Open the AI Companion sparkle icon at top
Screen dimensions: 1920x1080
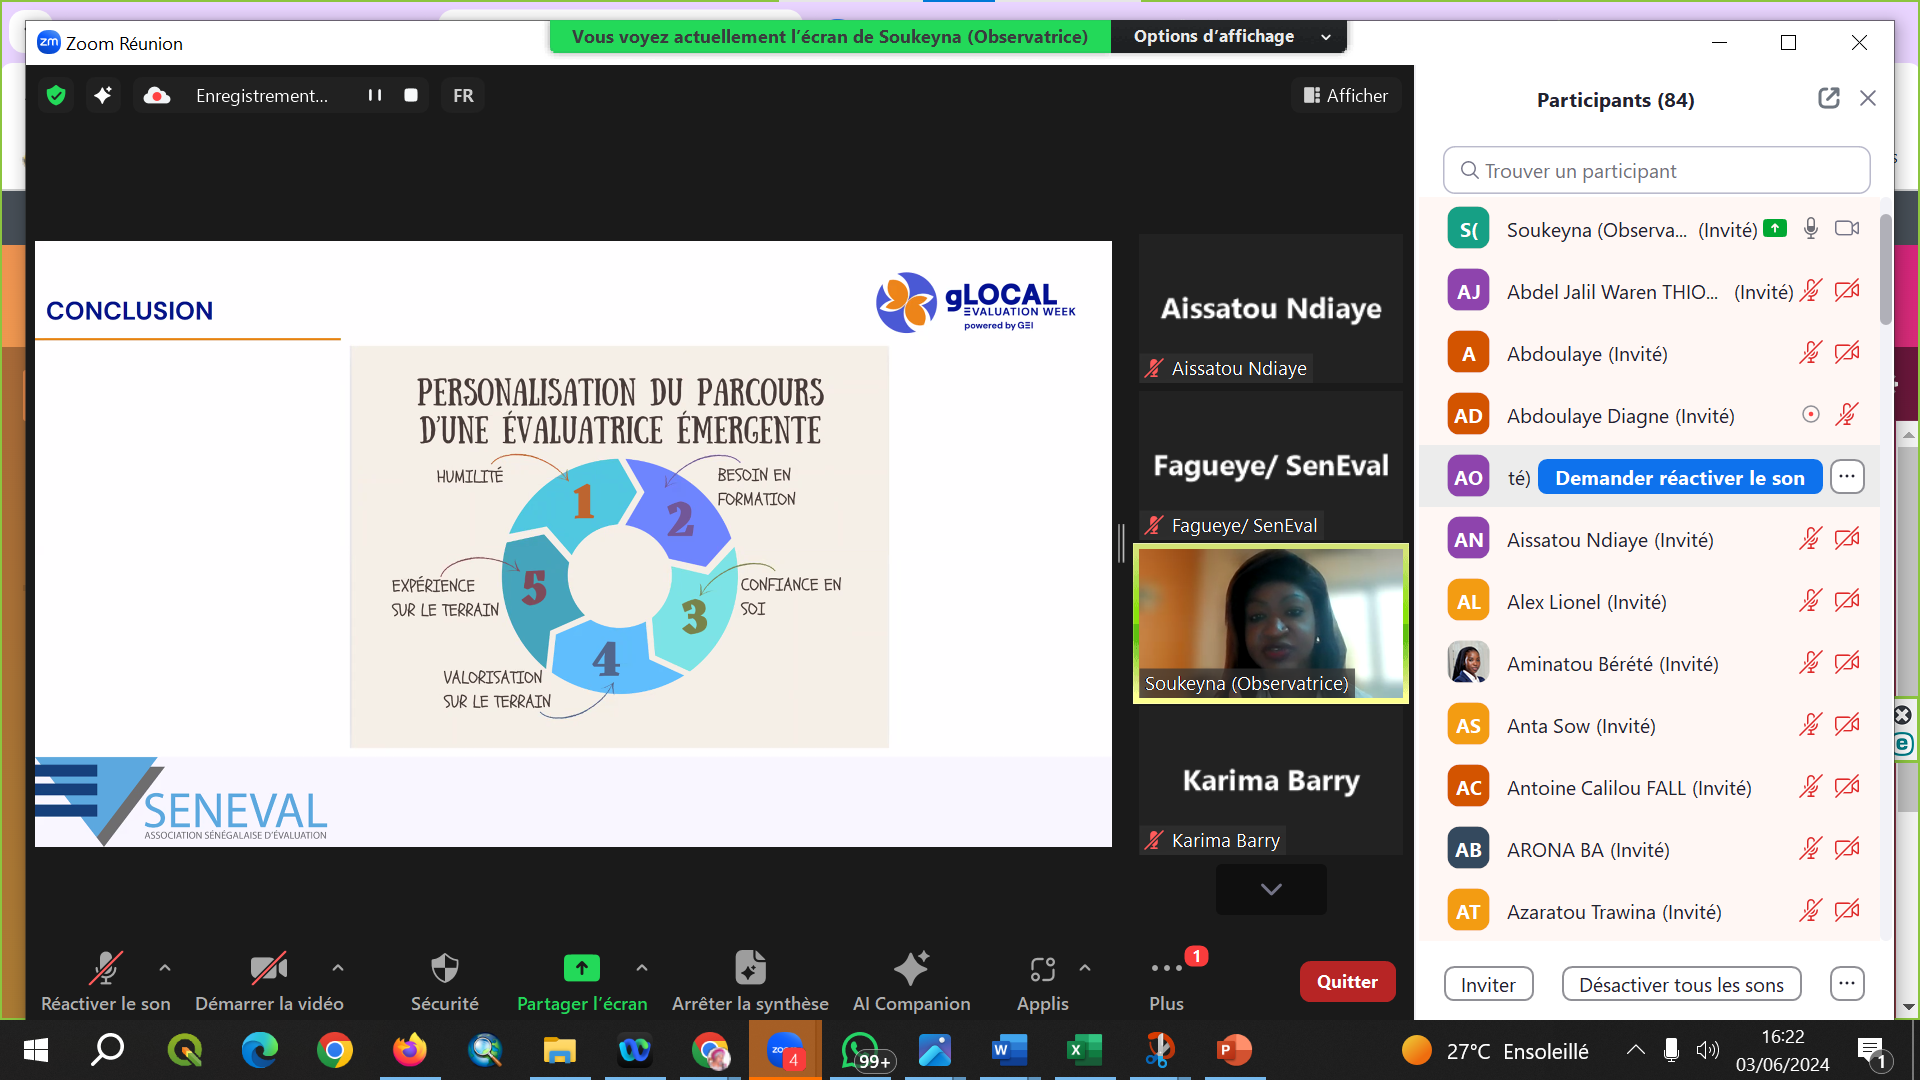(x=103, y=95)
